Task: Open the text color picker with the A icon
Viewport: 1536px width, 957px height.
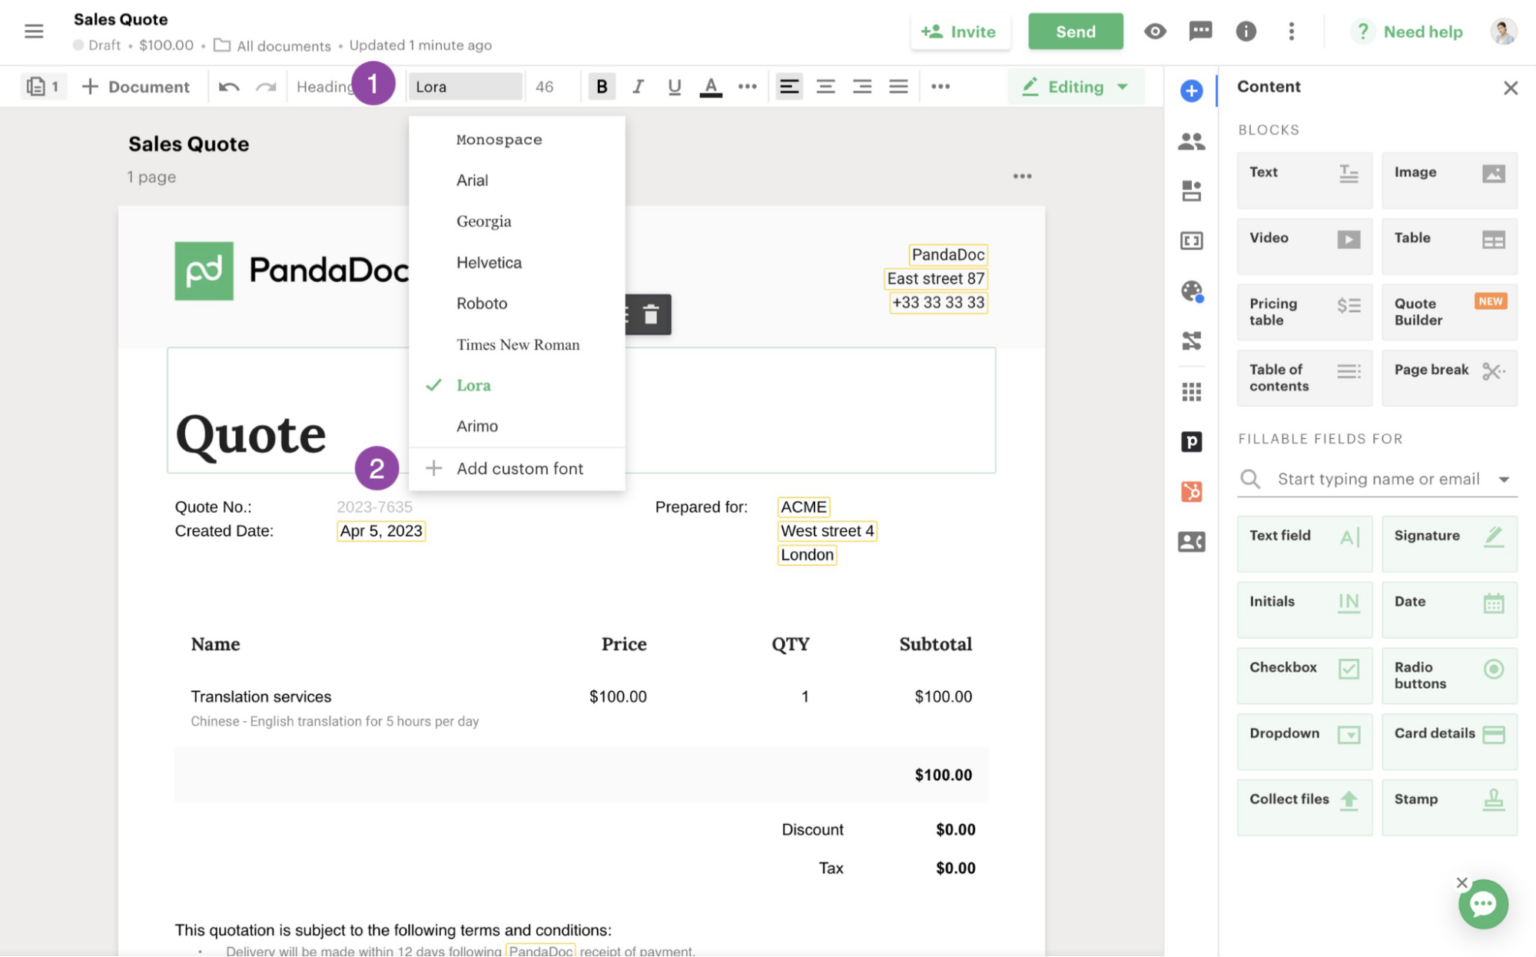Action: [711, 86]
